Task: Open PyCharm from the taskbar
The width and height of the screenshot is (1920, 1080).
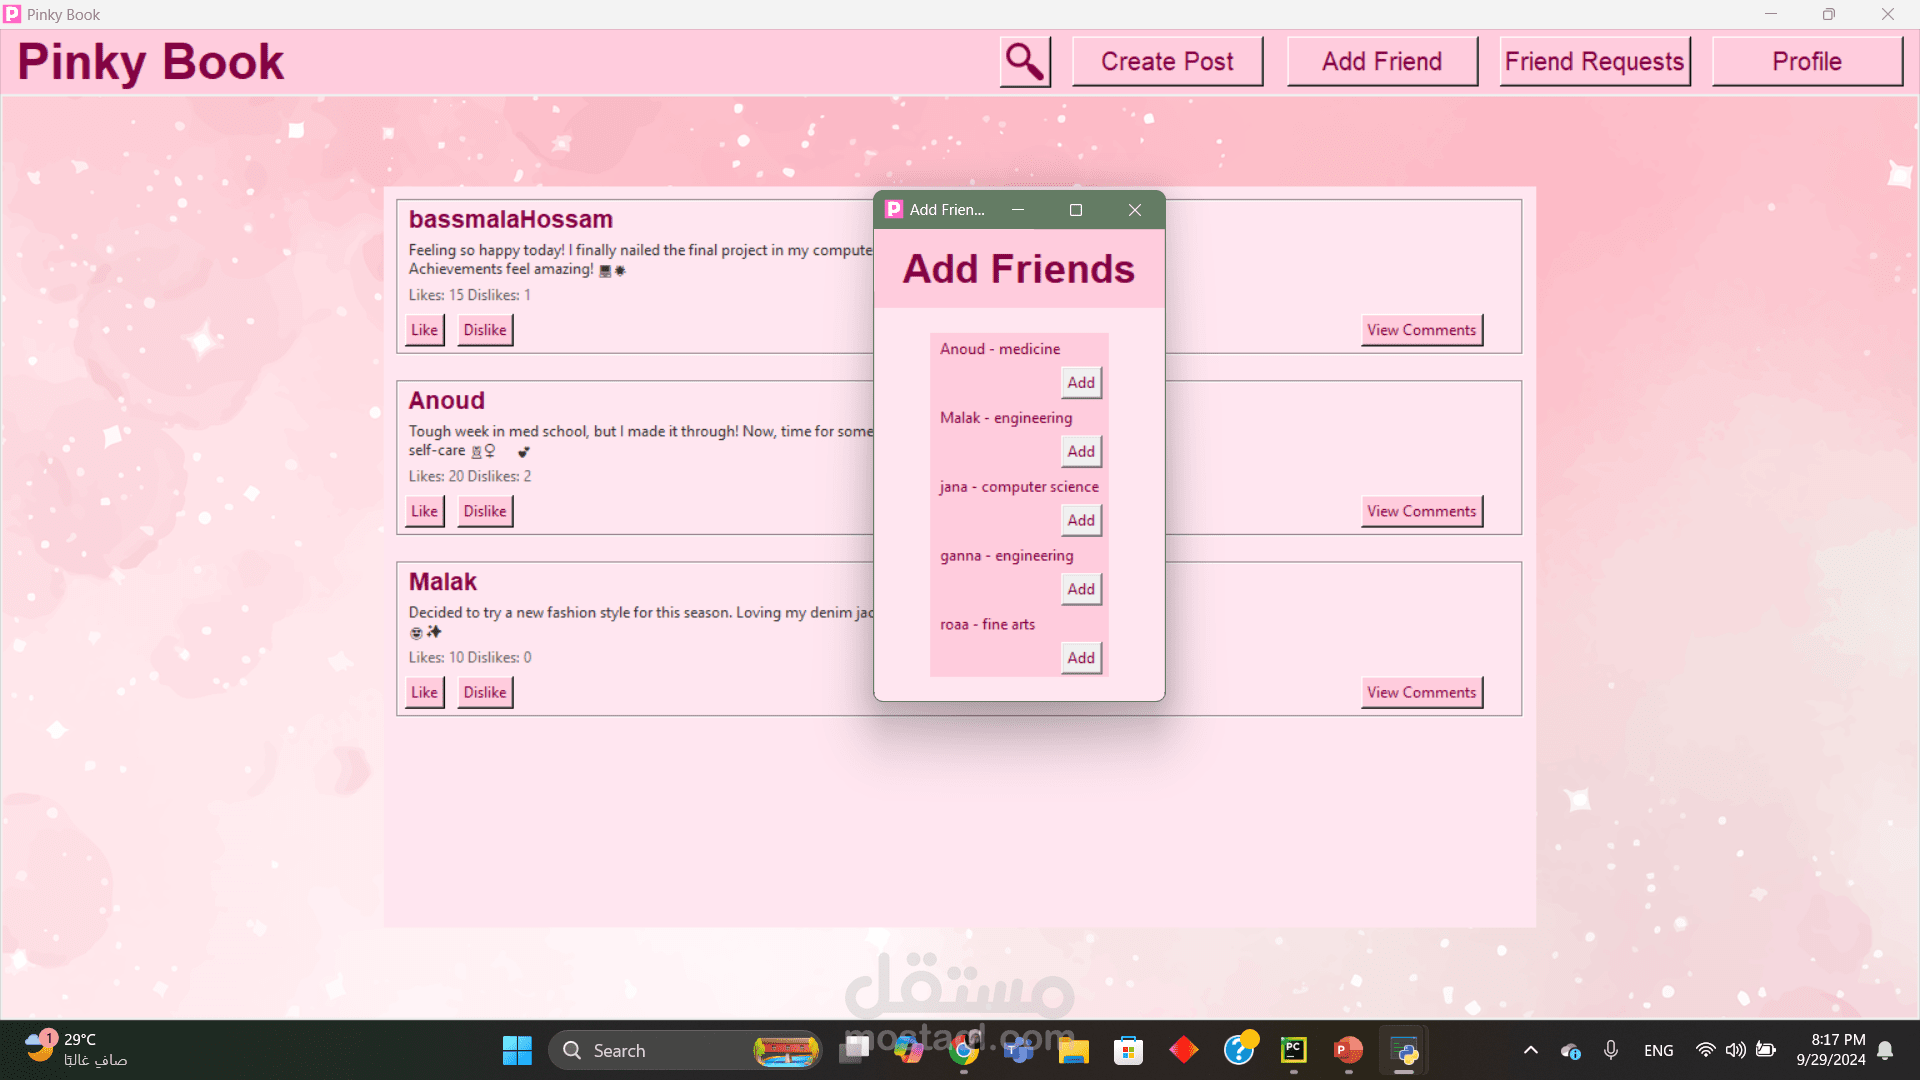Action: tap(1293, 1050)
